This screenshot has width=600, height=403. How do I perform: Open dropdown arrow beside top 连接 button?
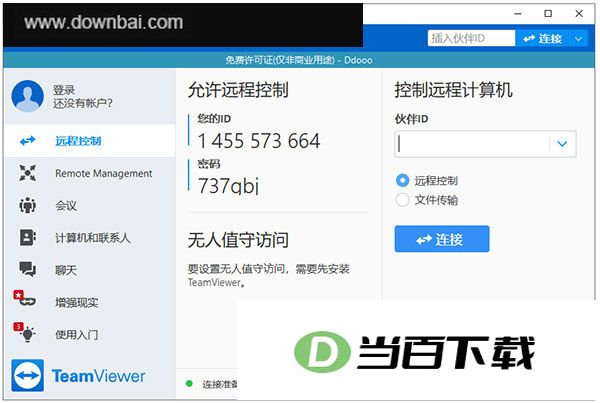[x=579, y=39]
